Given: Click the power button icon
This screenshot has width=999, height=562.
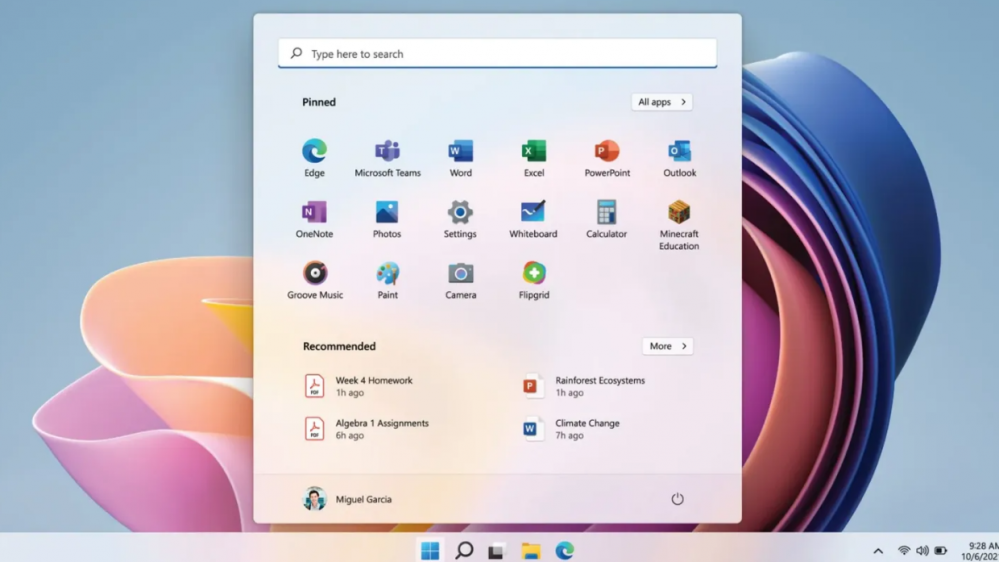Looking at the screenshot, I should pyautogui.click(x=677, y=499).
